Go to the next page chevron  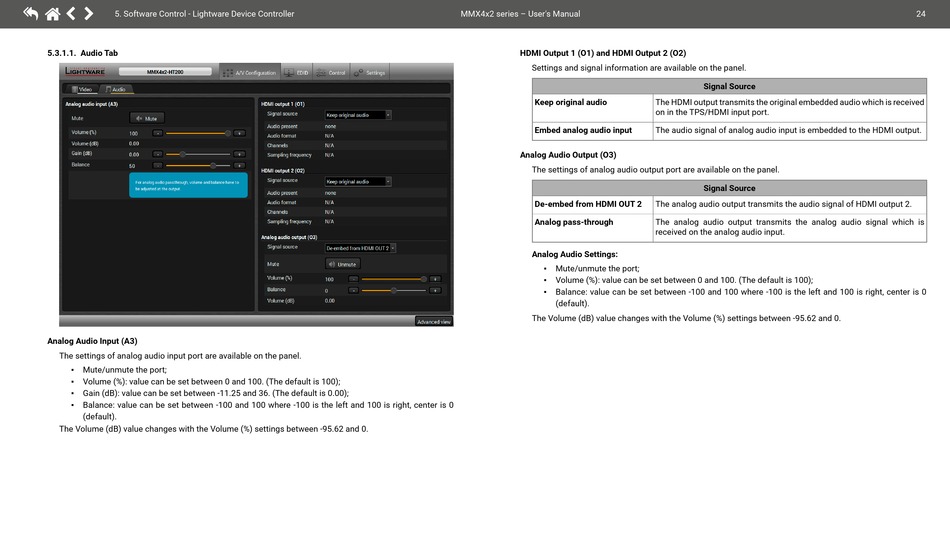pyautogui.click(x=88, y=13)
